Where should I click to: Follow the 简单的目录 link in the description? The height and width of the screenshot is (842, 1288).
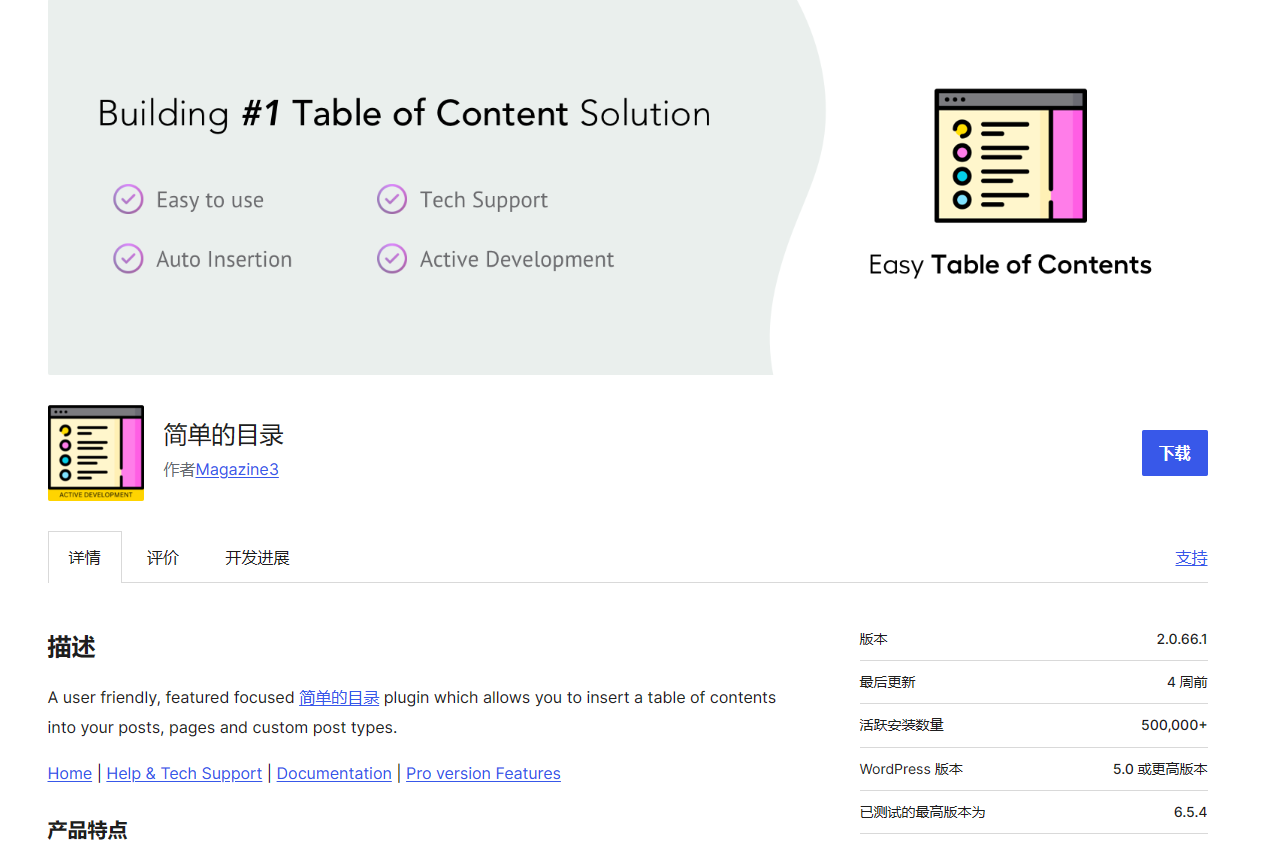point(339,697)
